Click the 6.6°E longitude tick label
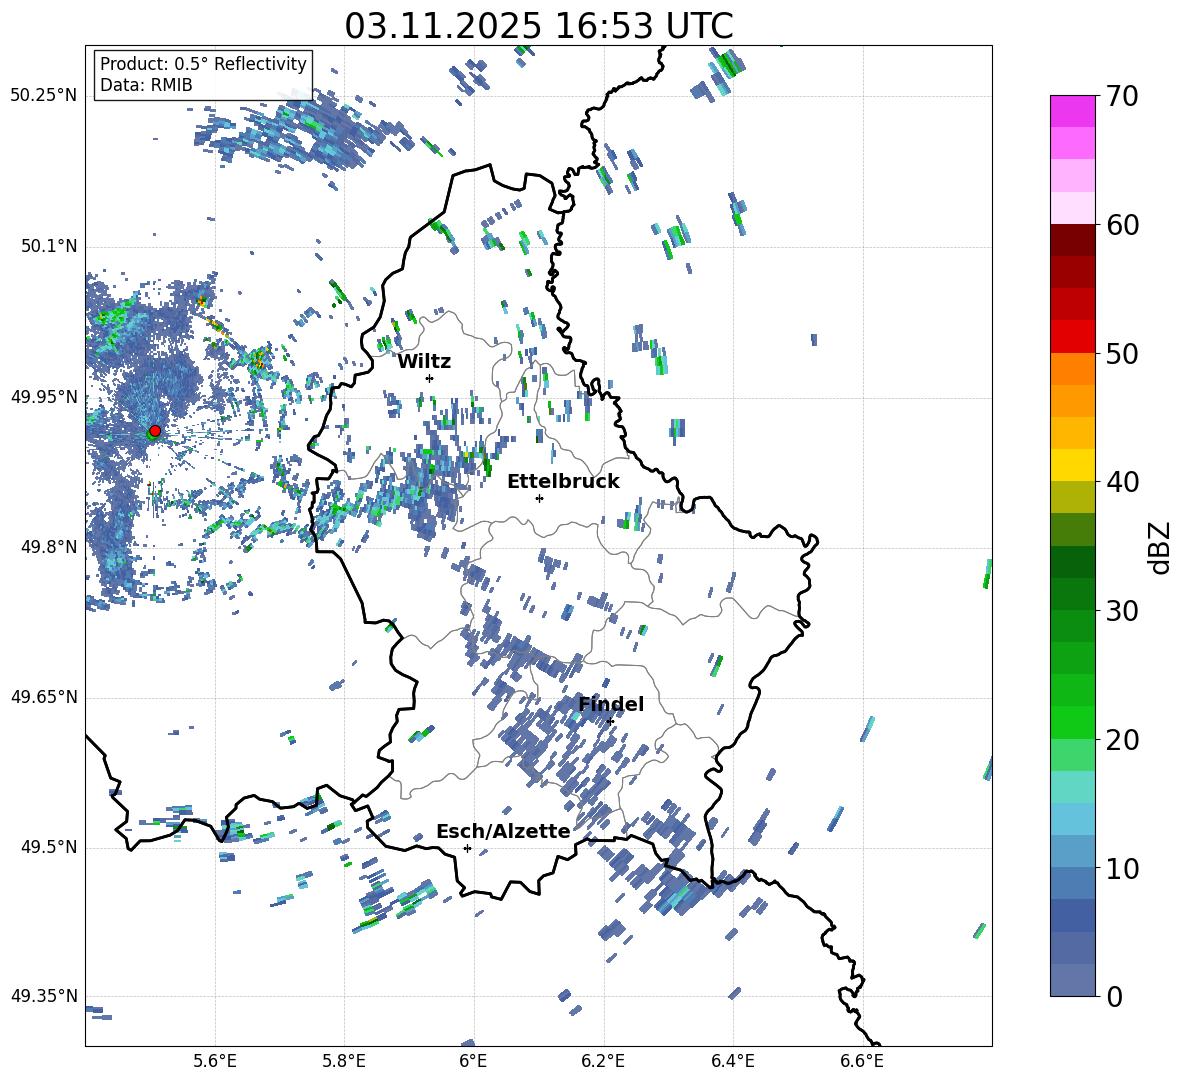 862,1060
